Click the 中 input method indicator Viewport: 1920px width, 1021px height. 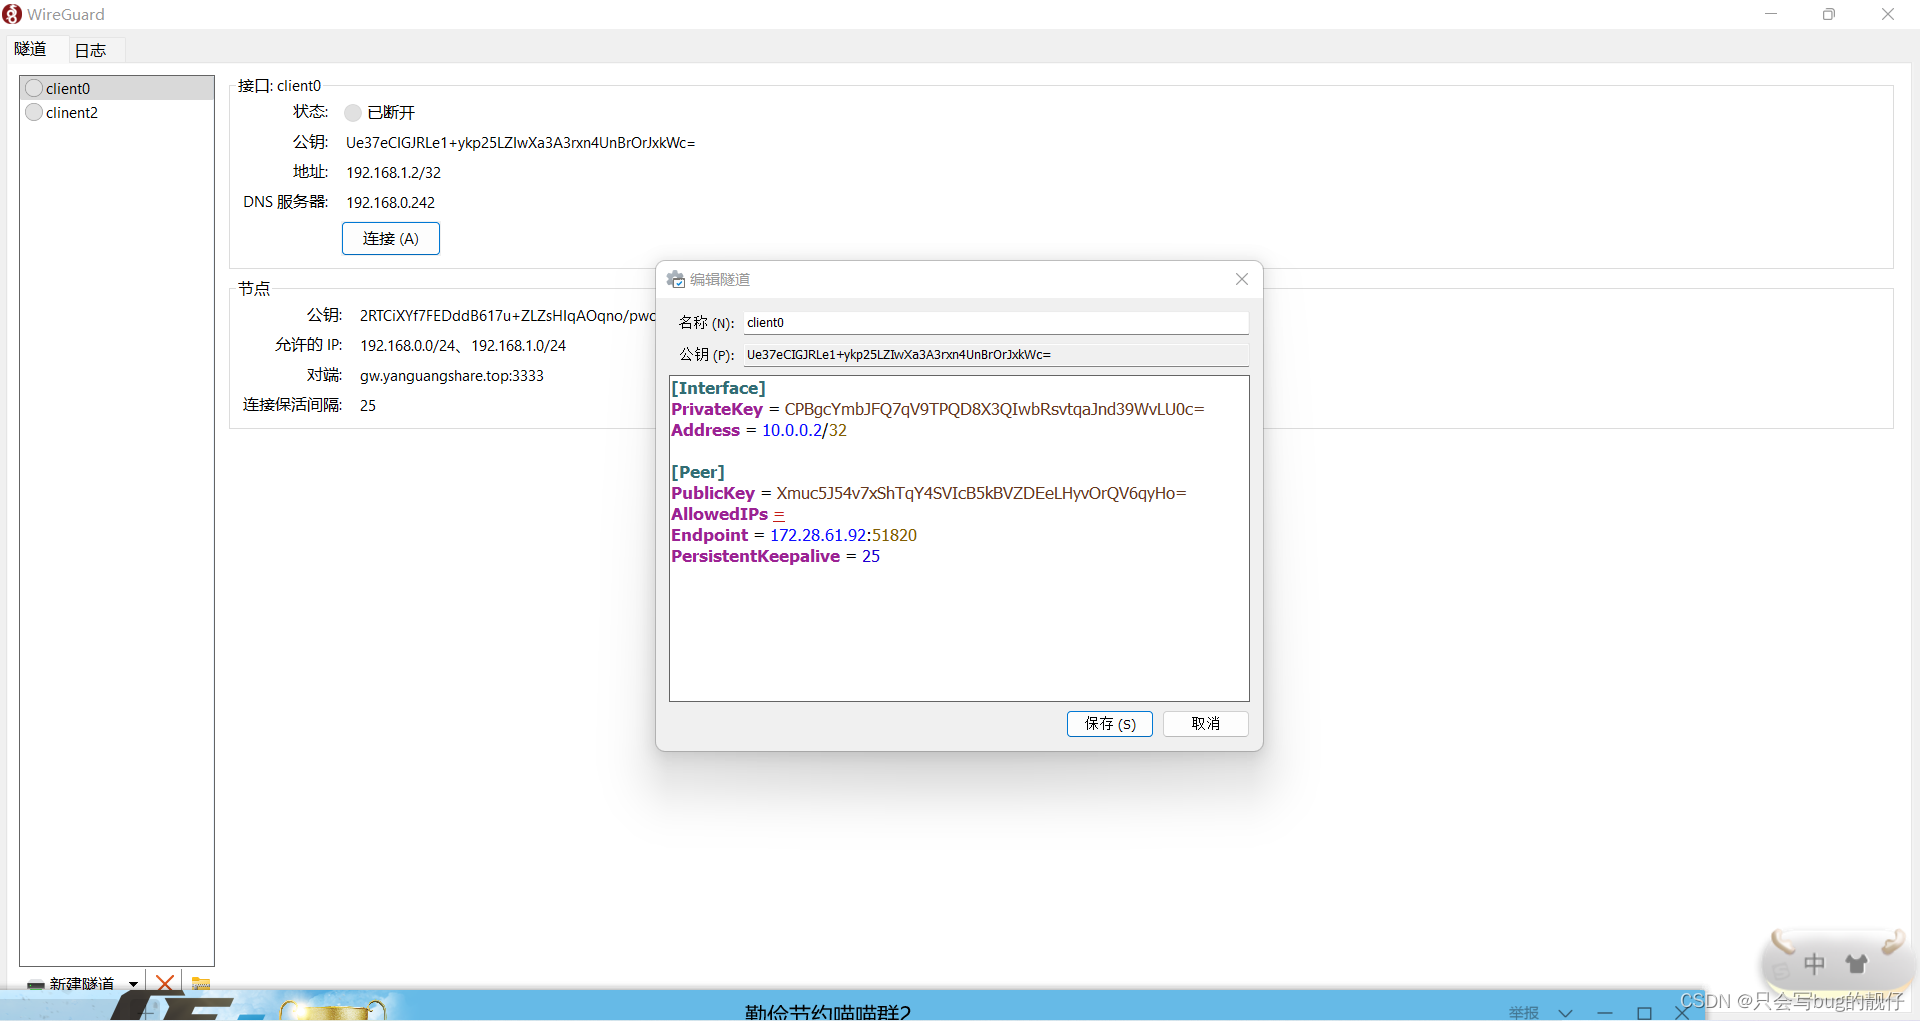(x=1814, y=964)
